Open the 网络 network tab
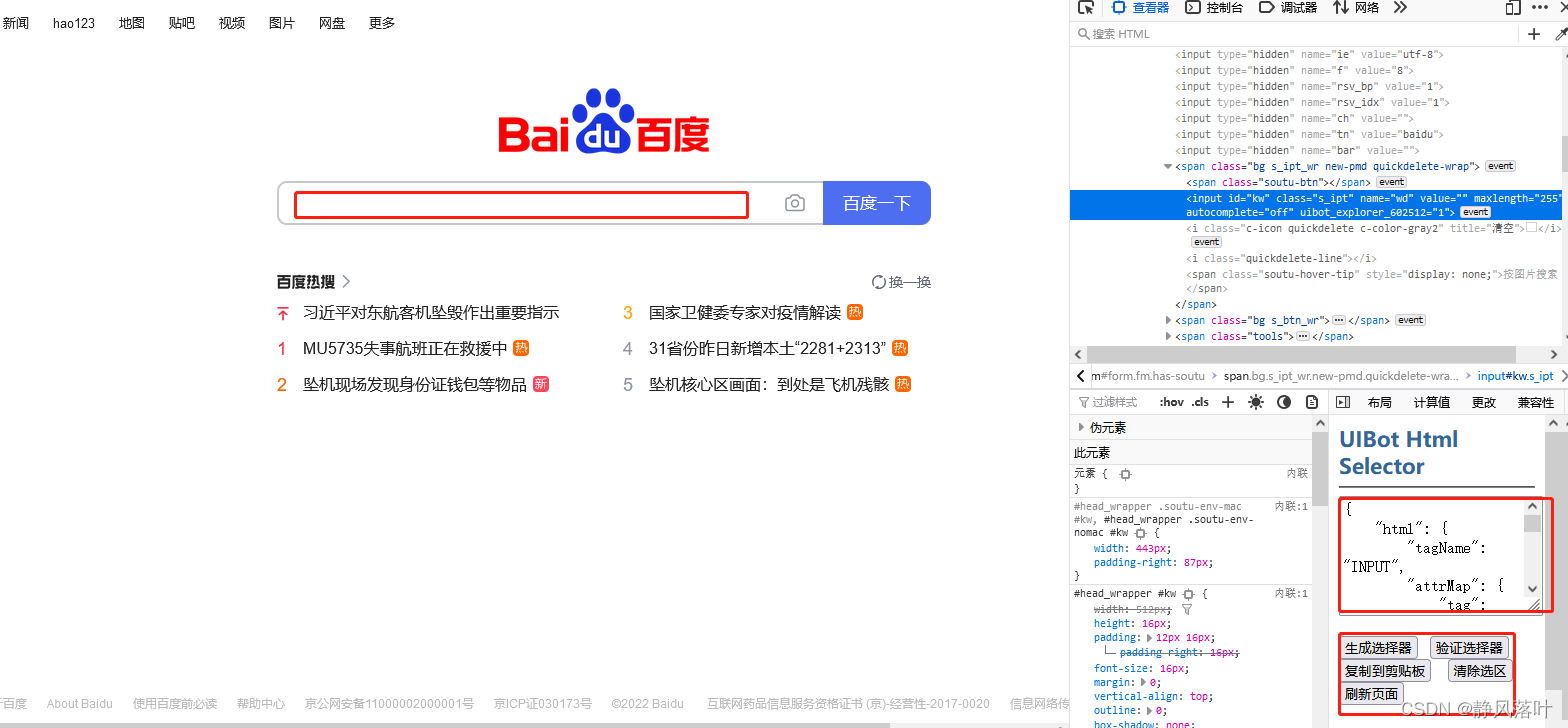Screen dimensions: 1568x728 (1356, 7)
